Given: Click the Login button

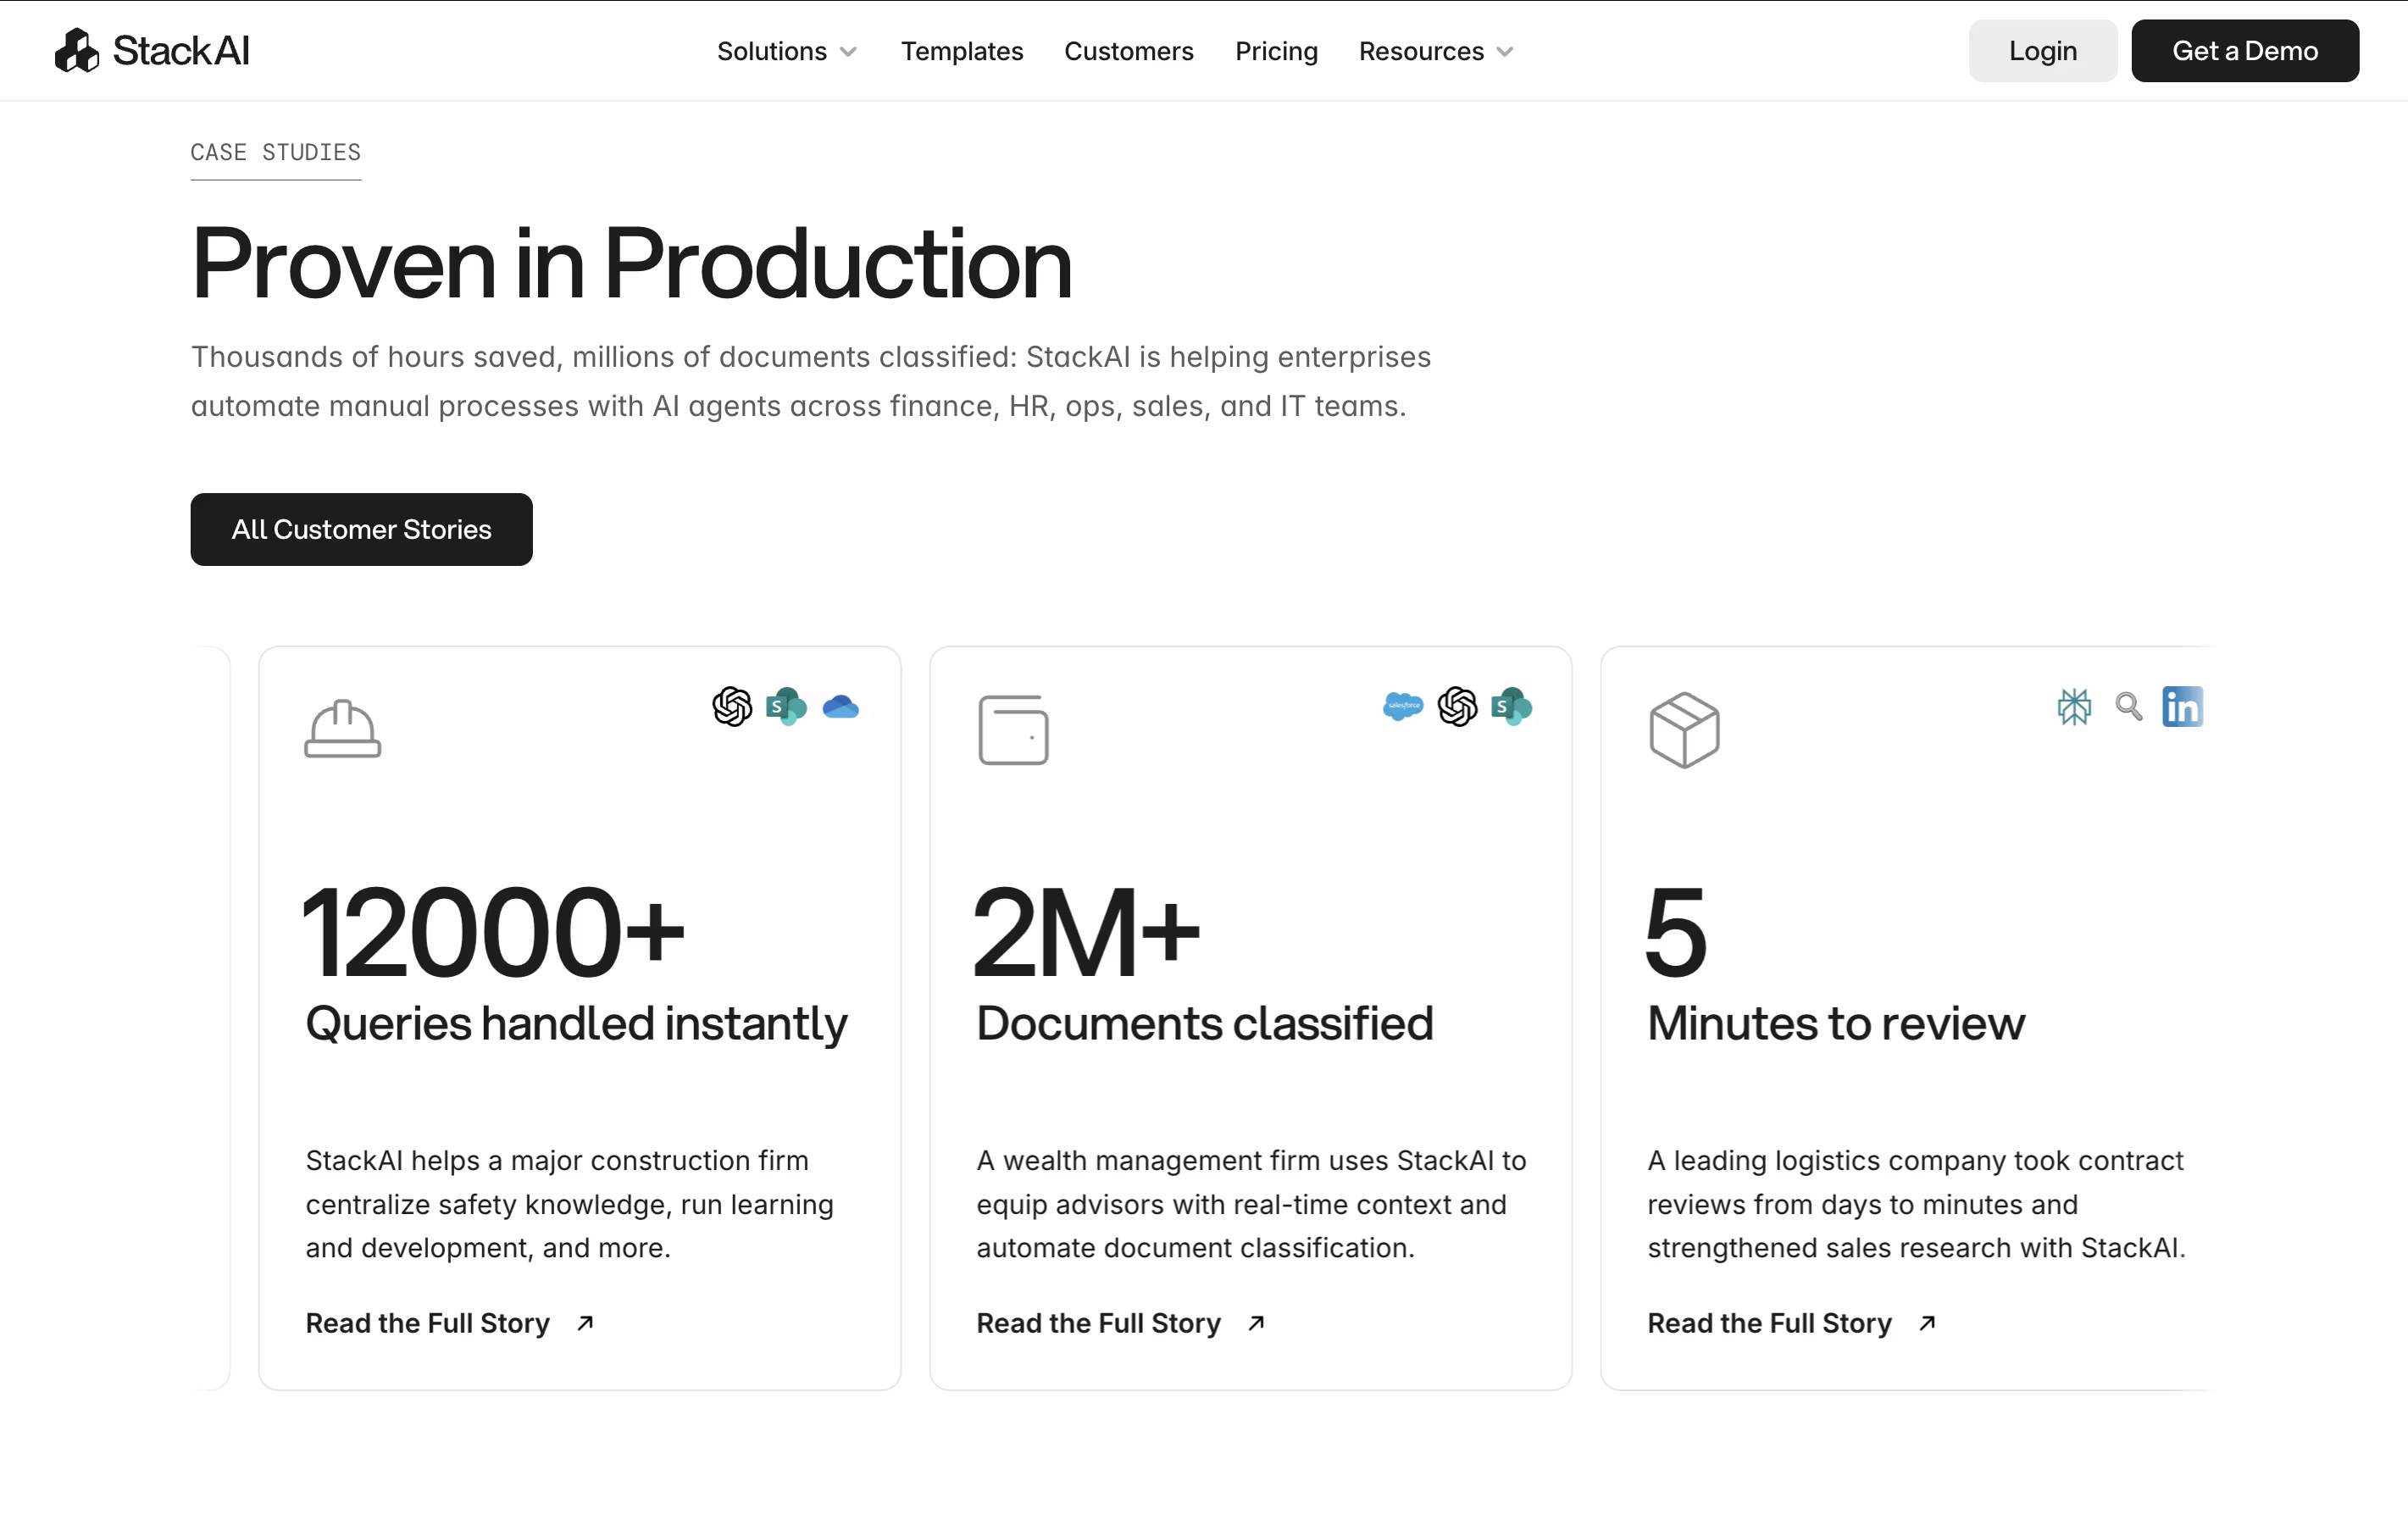Looking at the screenshot, I should pyautogui.click(x=2042, y=51).
